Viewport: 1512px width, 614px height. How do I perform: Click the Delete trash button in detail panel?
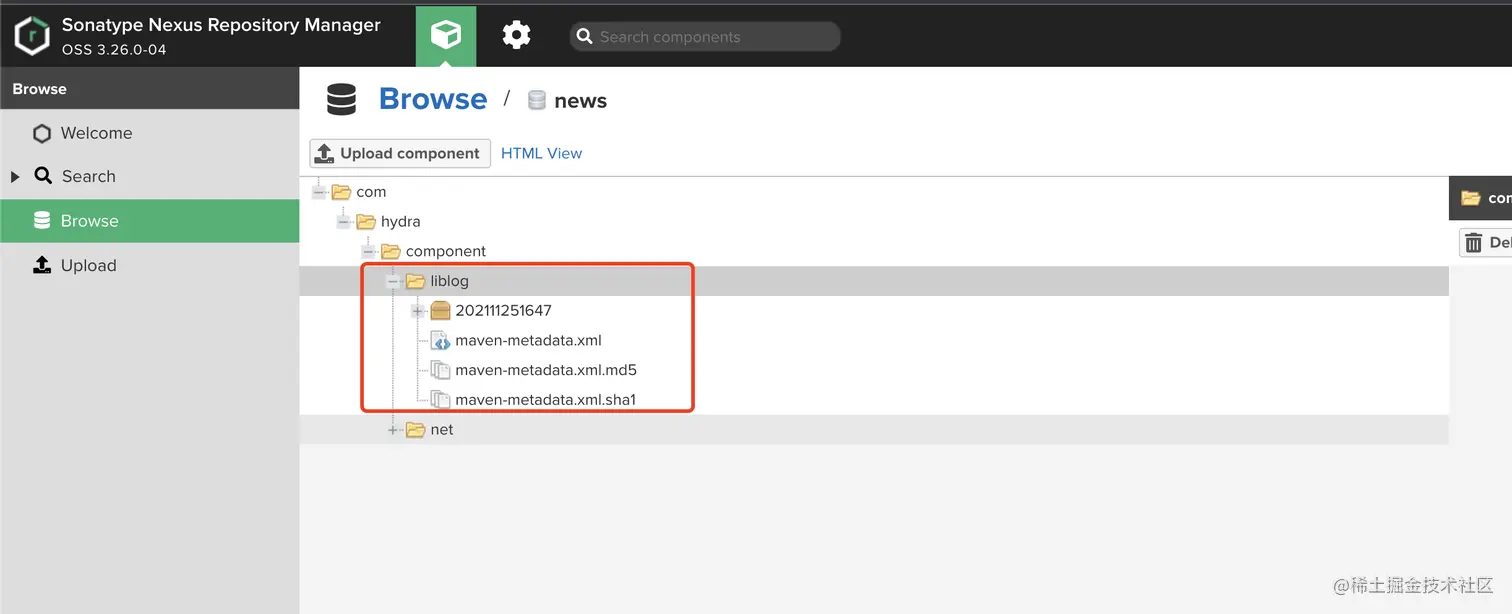point(1486,243)
